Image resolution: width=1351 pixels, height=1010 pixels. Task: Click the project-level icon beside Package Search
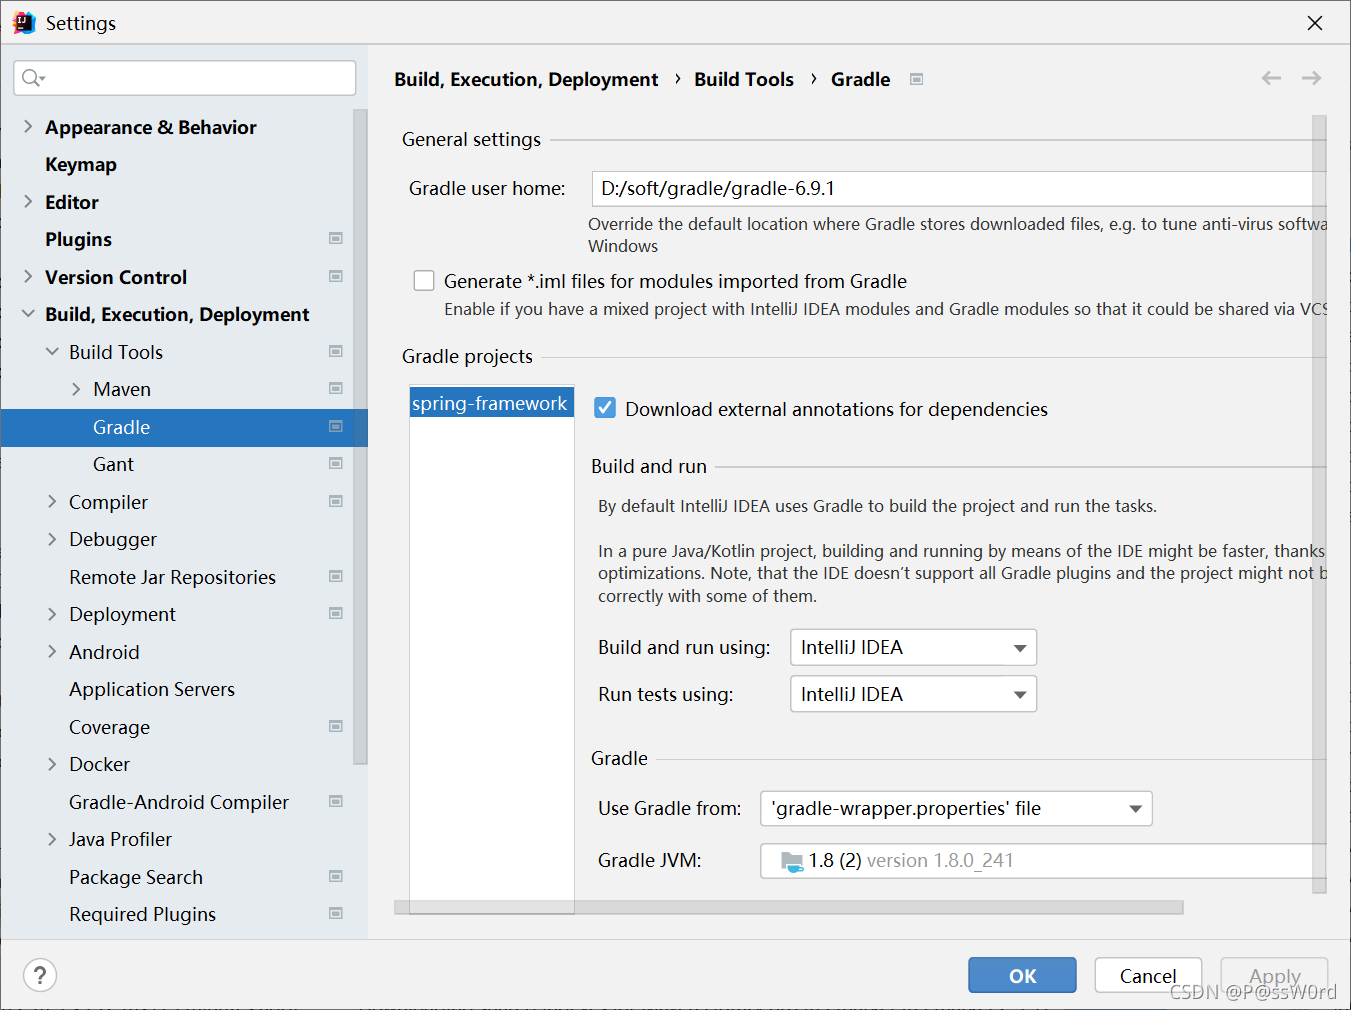[x=336, y=877]
